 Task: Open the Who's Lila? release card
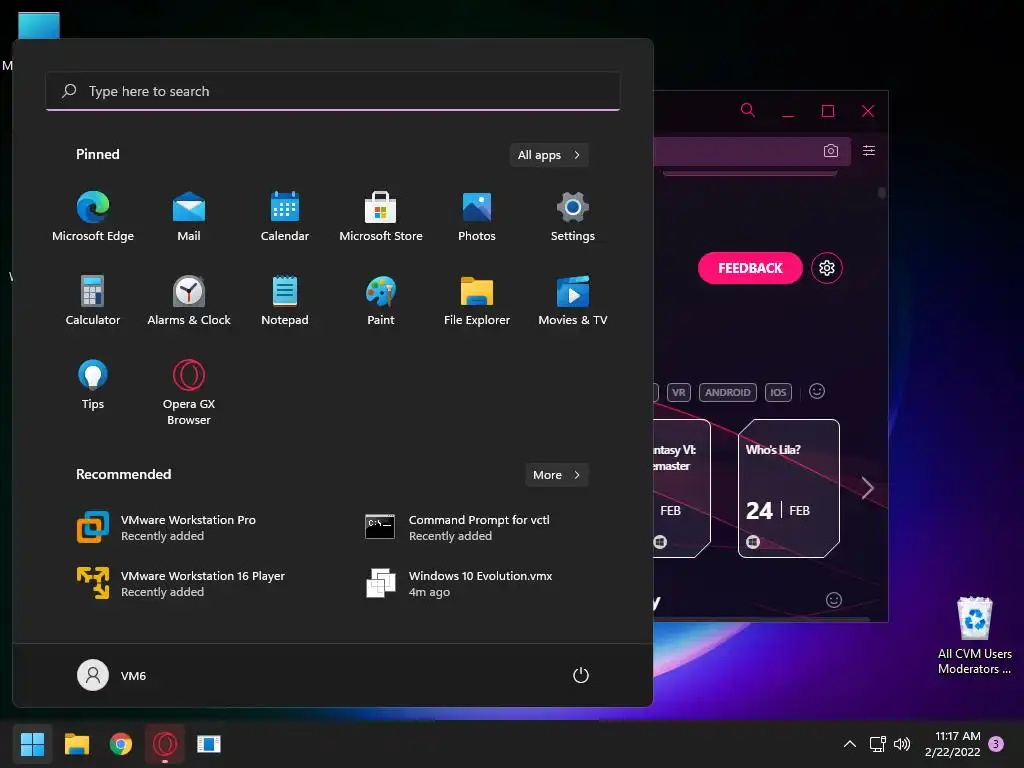coord(788,488)
